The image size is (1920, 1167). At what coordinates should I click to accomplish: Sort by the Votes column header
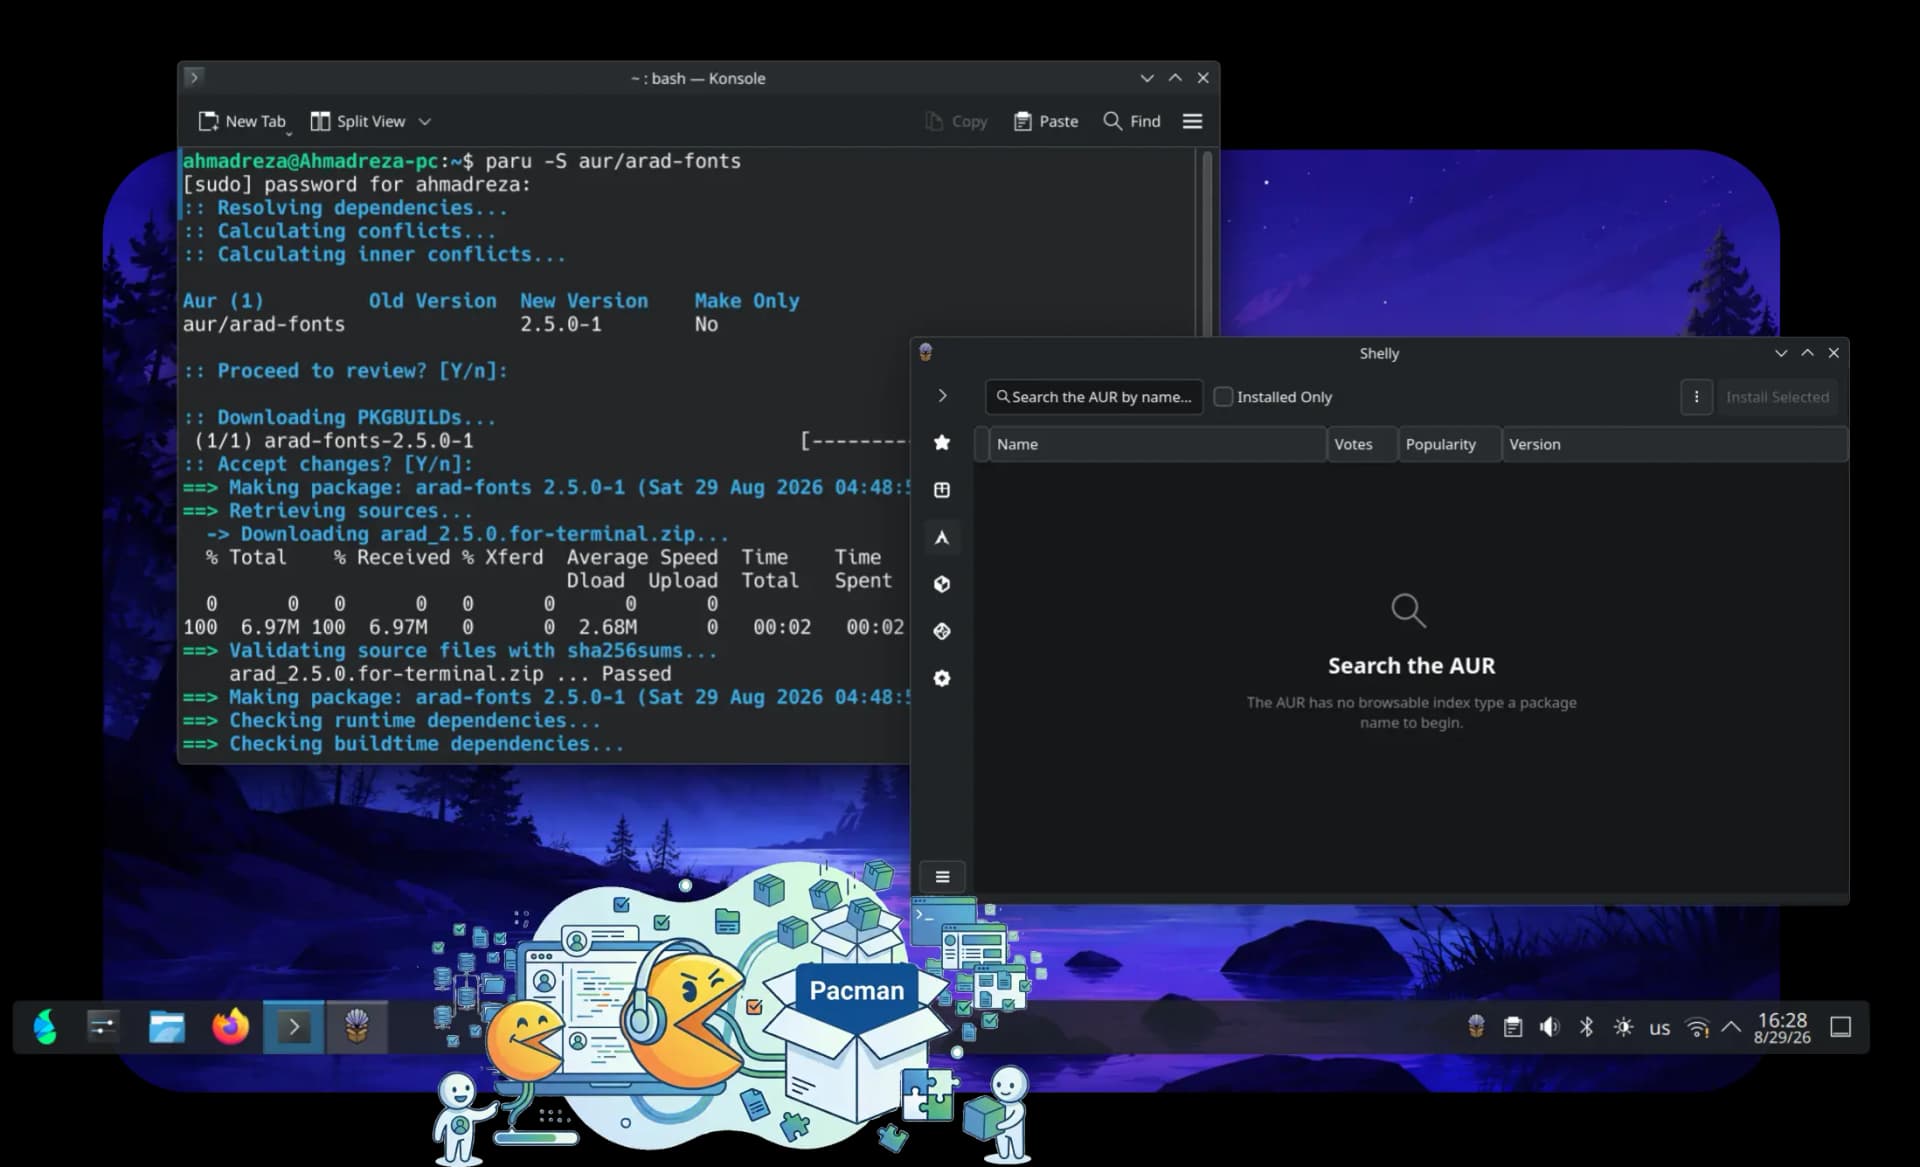tap(1362, 444)
